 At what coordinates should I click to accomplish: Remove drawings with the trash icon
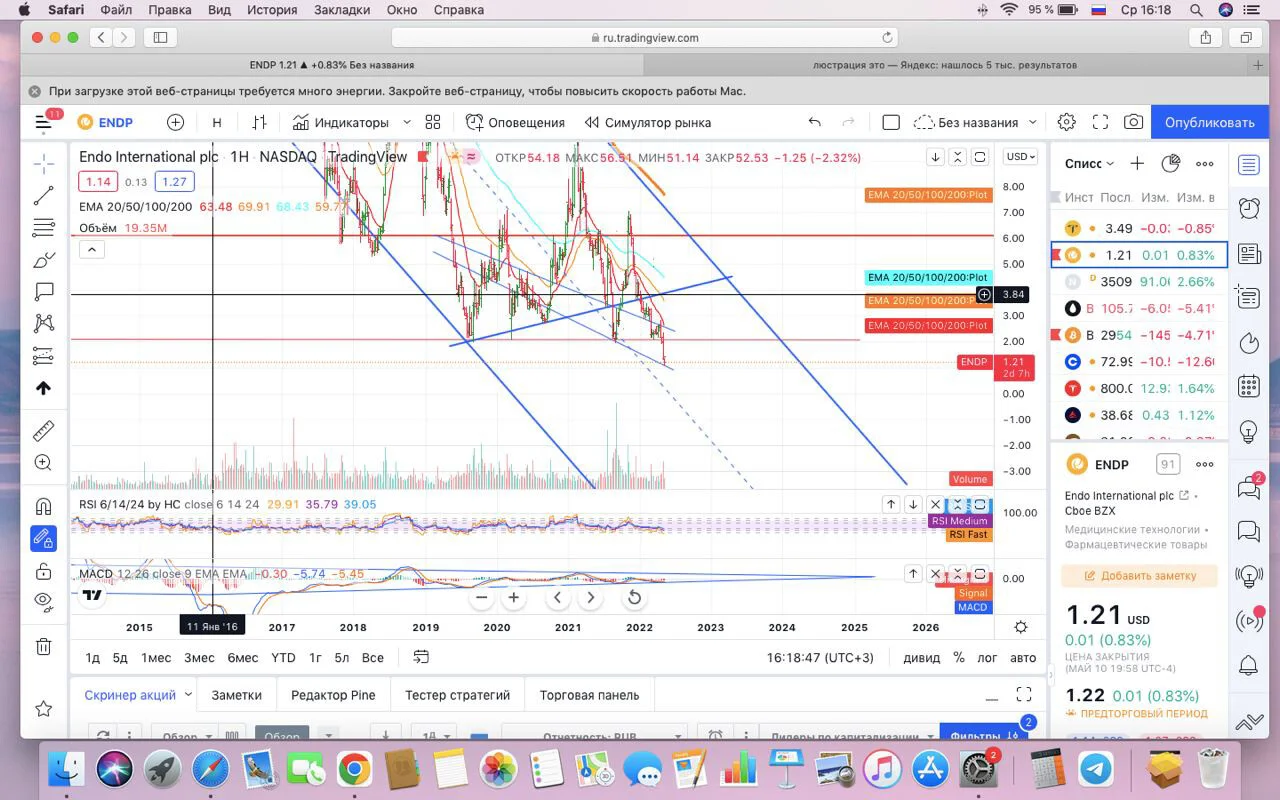pos(44,646)
